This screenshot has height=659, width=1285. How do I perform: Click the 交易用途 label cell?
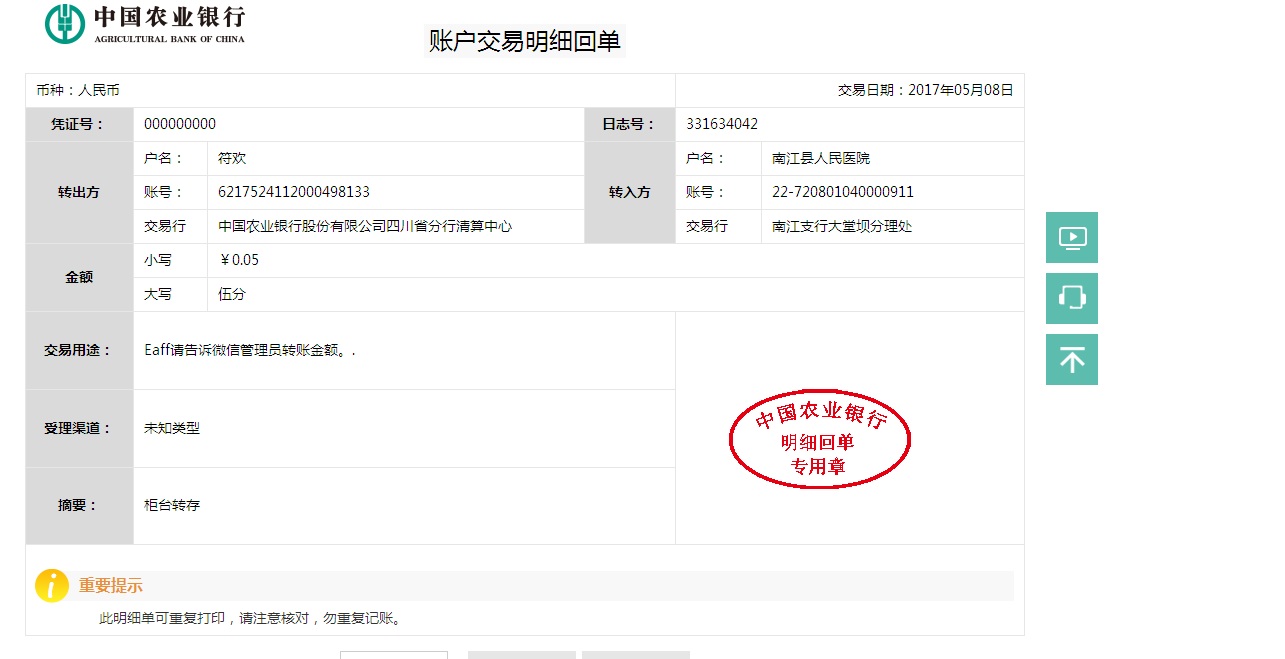point(79,350)
